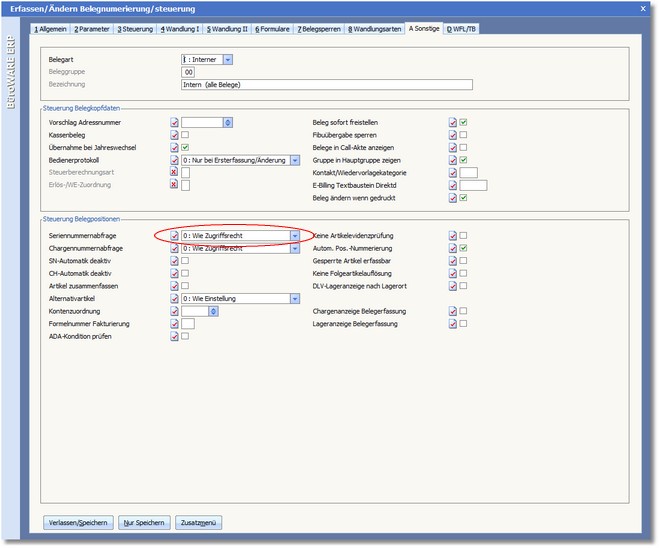Image resolution: width=659 pixels, height=548 pixels.
Task: Switch to the 3 Steuerung tab
Action: coord(135,30)
